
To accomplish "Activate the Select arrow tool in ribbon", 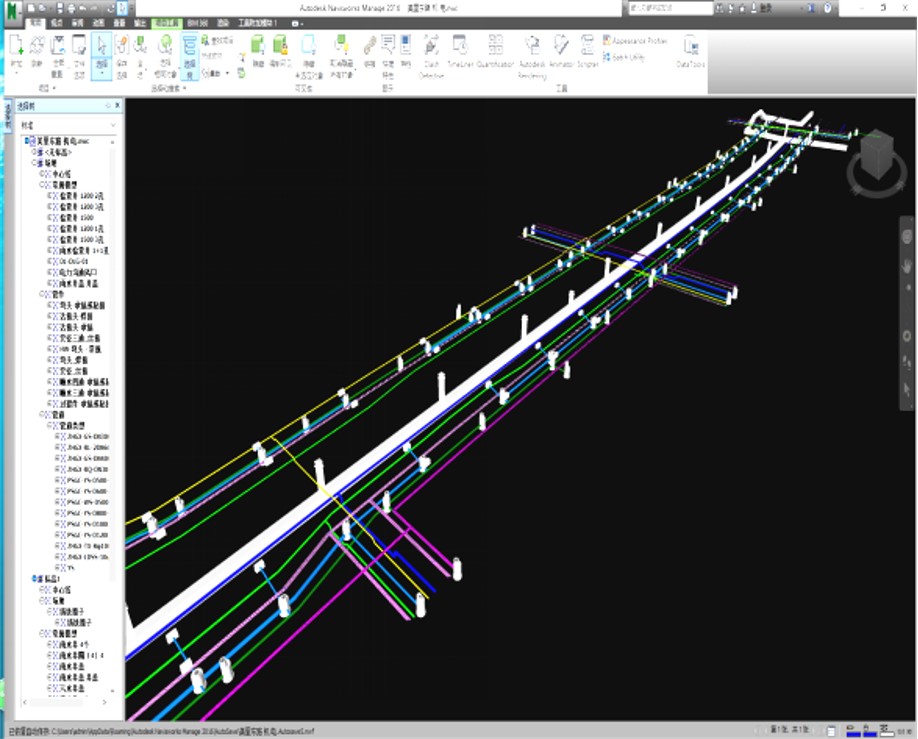I will click(101, 46).
